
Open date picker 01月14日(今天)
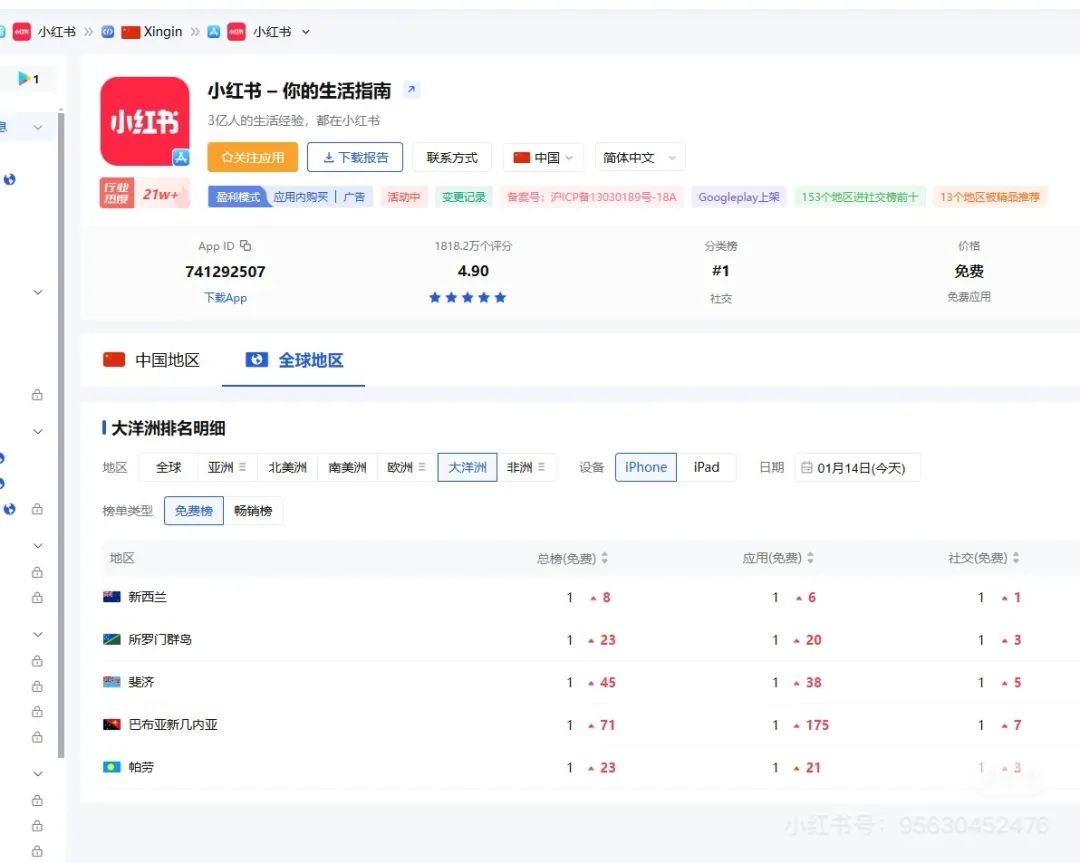click(858, 468)
